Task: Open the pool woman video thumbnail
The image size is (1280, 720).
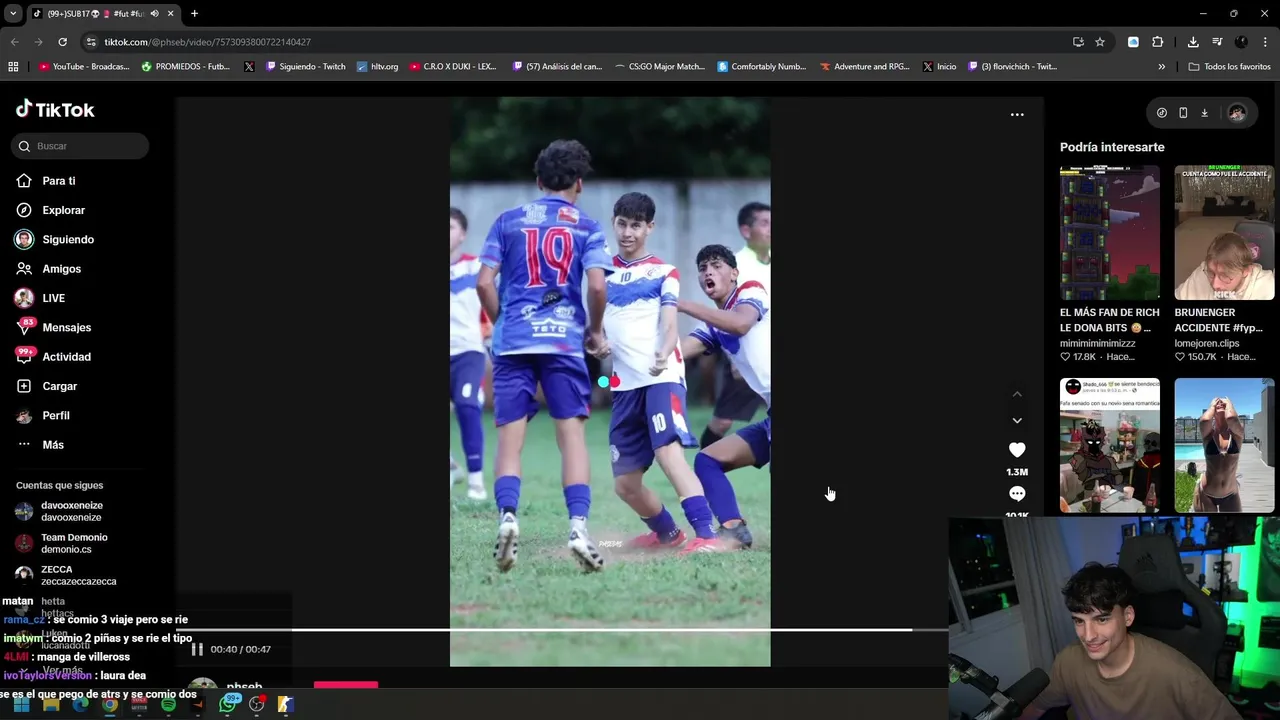Action: point(1224,446)
